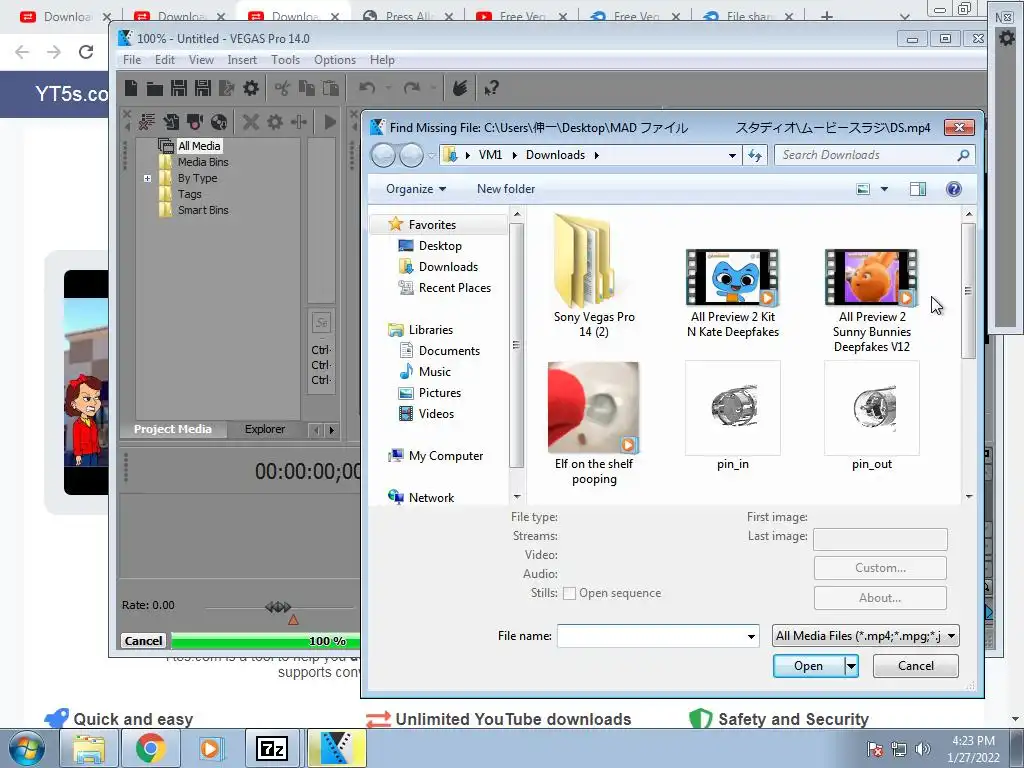The image size is (1024, 768).
Task: Click the Open project folder icon in VEGAS
Action: [155, 88]
